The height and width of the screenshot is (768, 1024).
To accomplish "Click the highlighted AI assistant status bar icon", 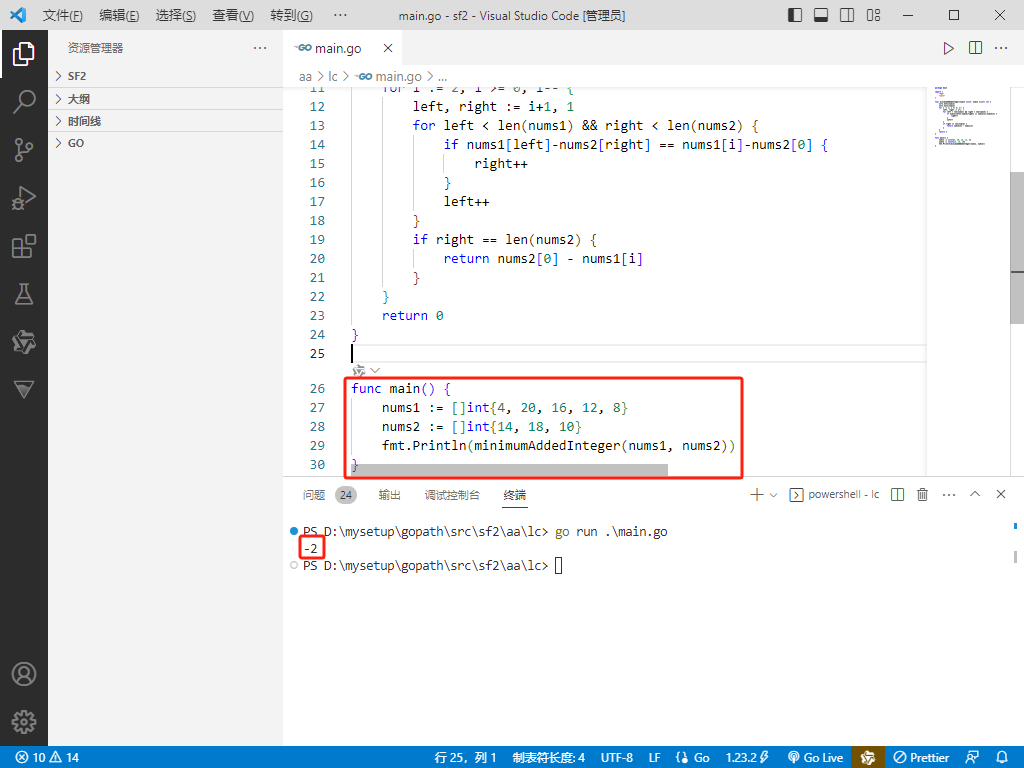I will [868, 758].
